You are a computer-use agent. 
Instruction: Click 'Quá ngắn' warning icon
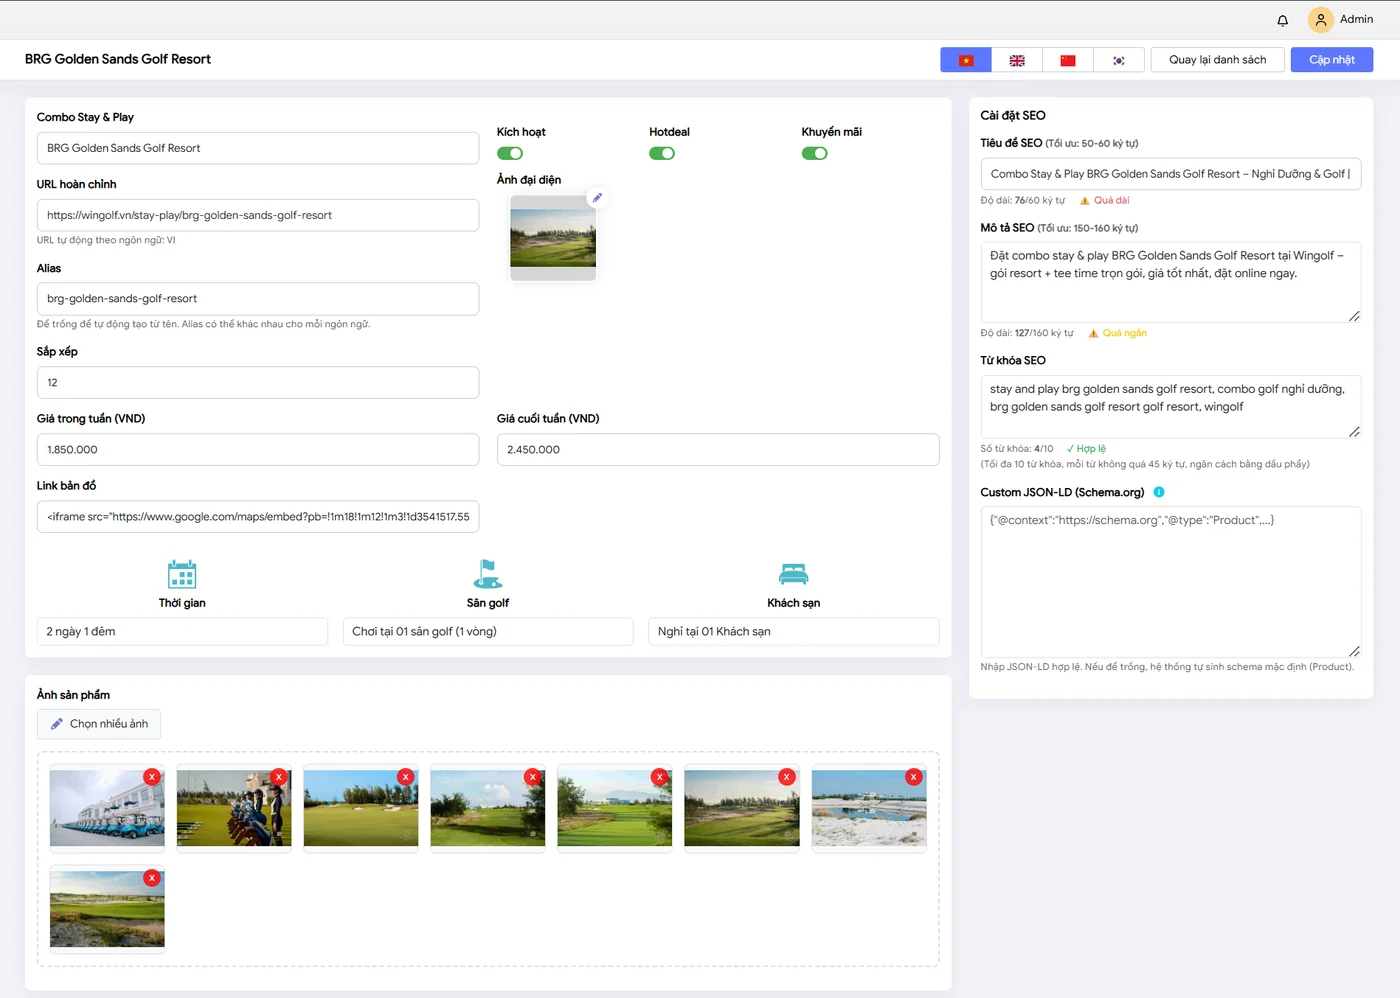click(x=1093, y=334)
